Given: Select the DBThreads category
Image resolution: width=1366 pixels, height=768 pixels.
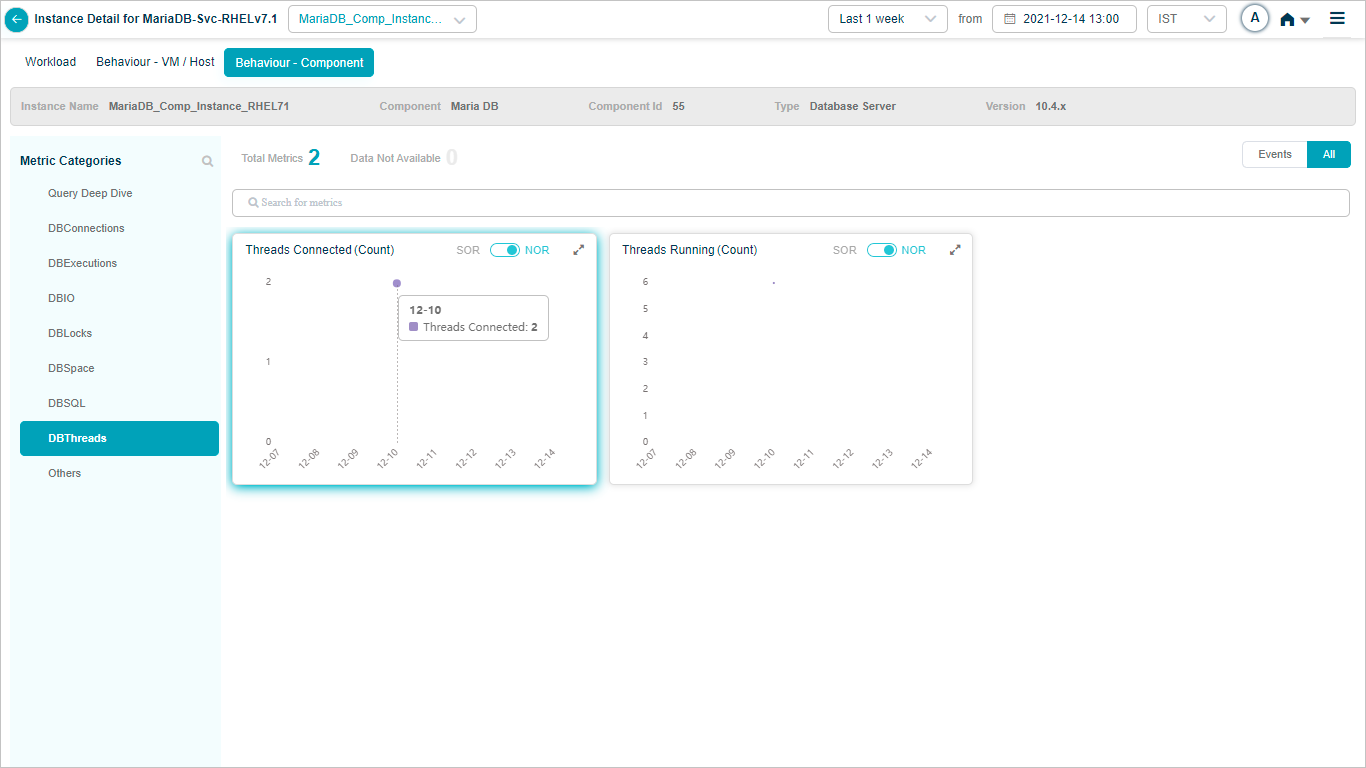Looking at the screenshot, I should pyautogui.click(x=119, y=438).
